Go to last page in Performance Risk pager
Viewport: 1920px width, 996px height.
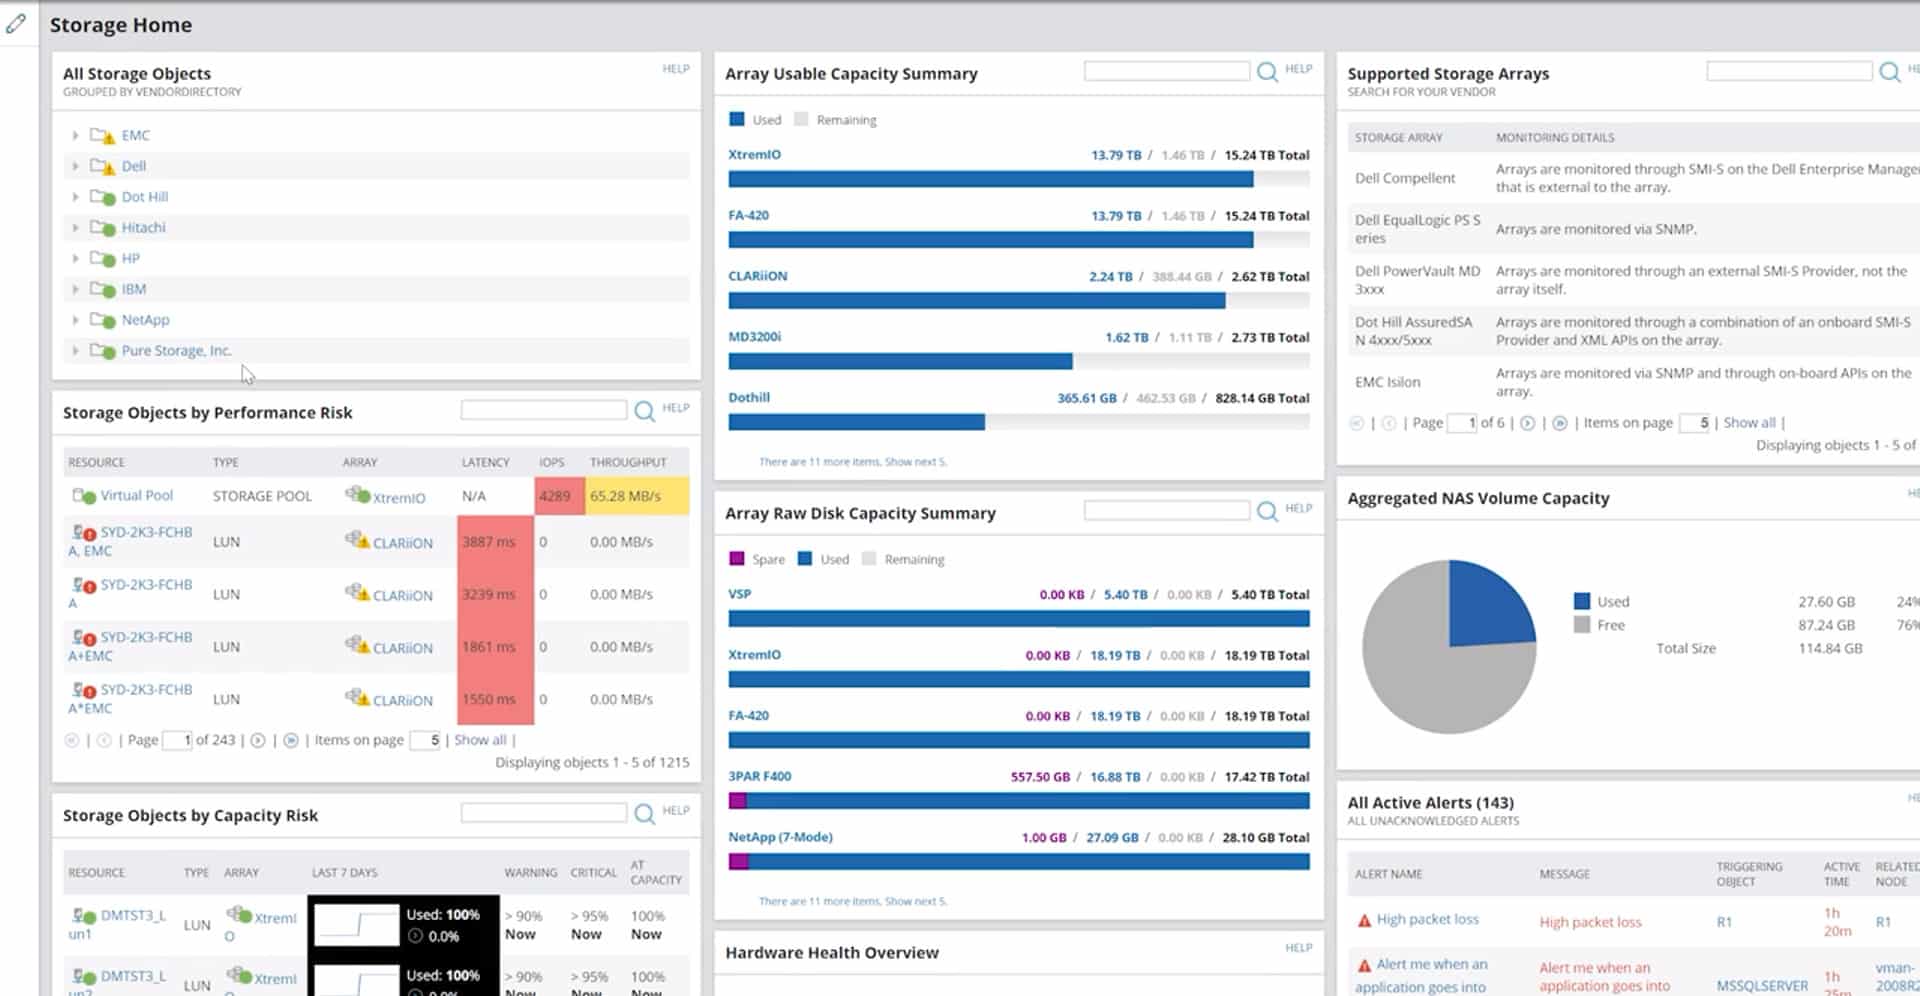coord(291,741)
